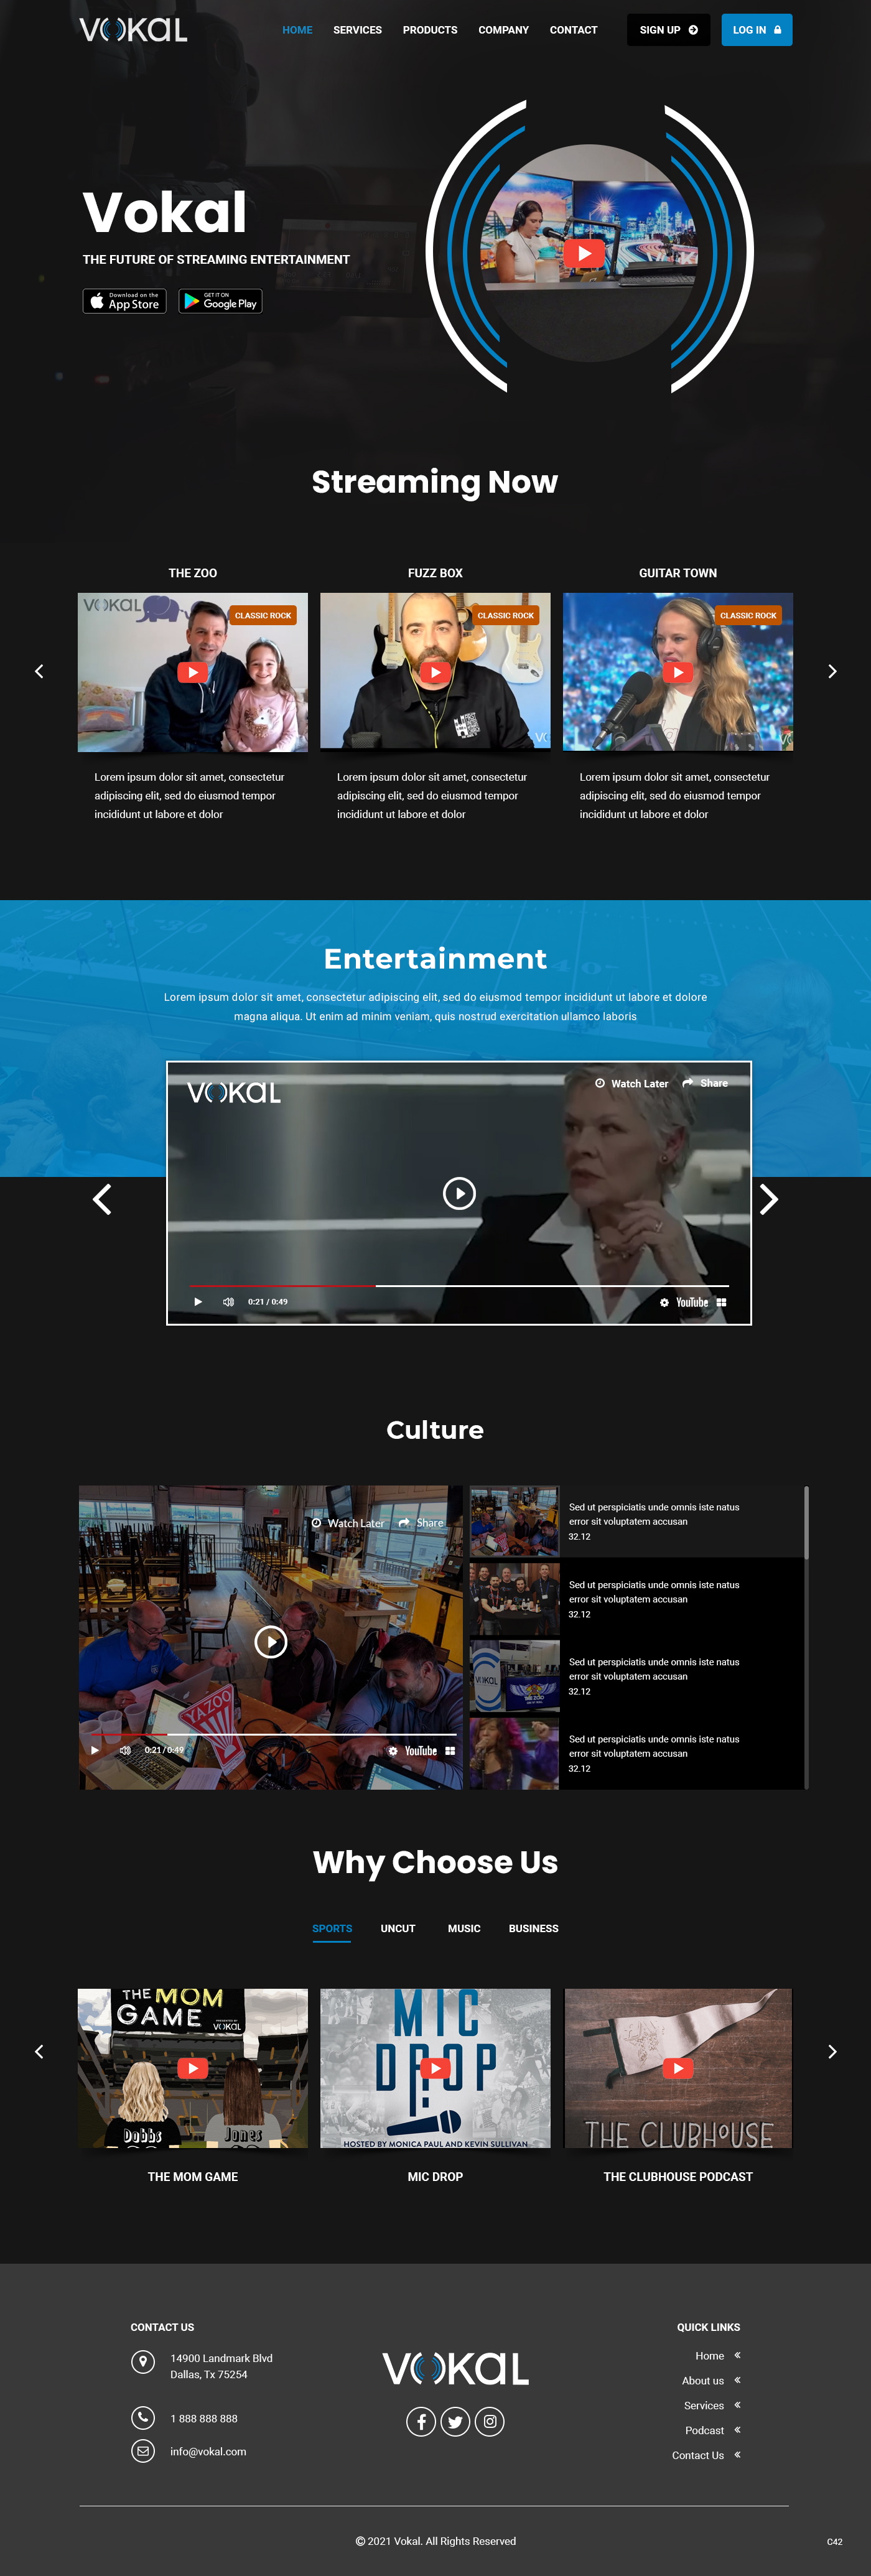Click play control in Entertainment player bar
This screenshot has width=871, height=2576.
pos(198,1302)
